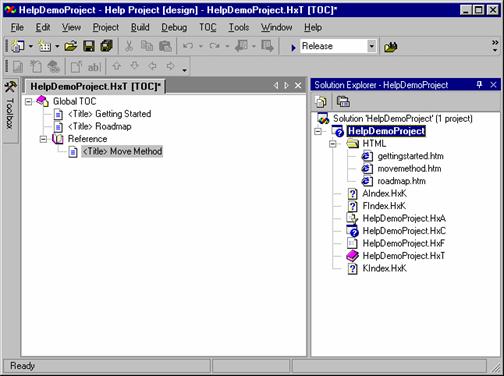
Task: Click the tab scroll right arrow
Action: click(x=286, y=86)
